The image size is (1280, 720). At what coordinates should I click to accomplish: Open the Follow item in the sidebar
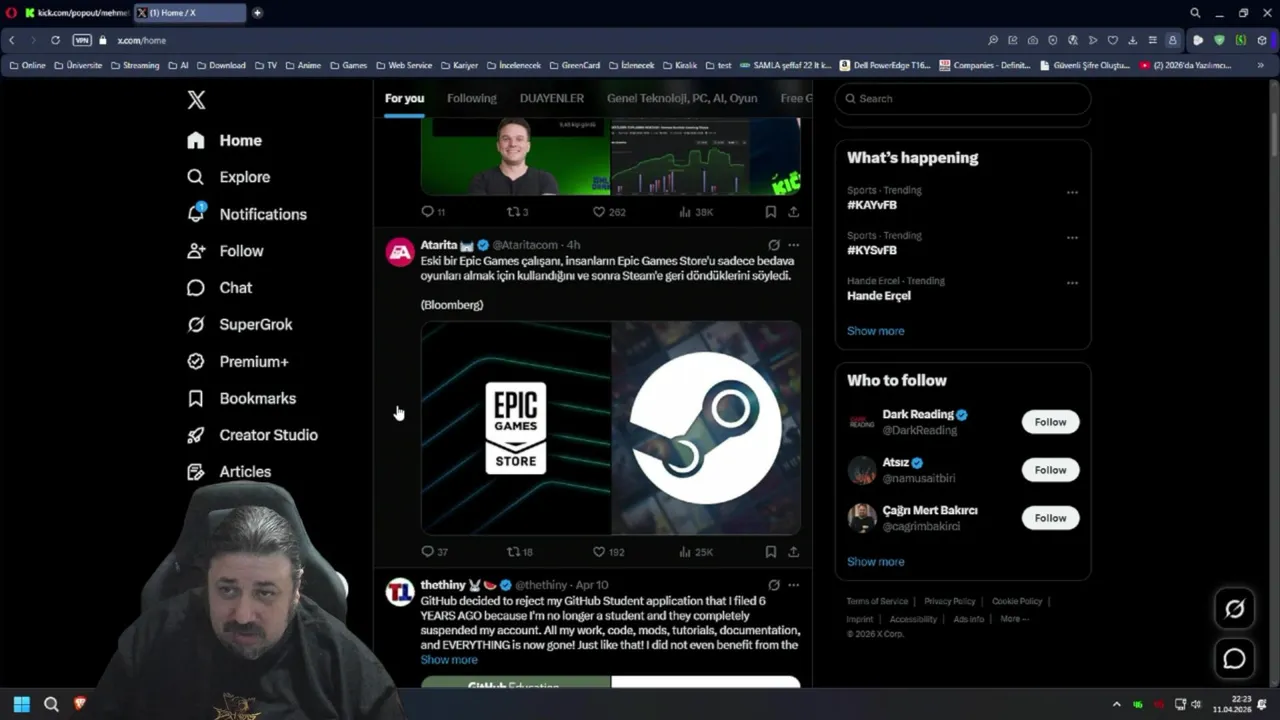coord(225,251)
